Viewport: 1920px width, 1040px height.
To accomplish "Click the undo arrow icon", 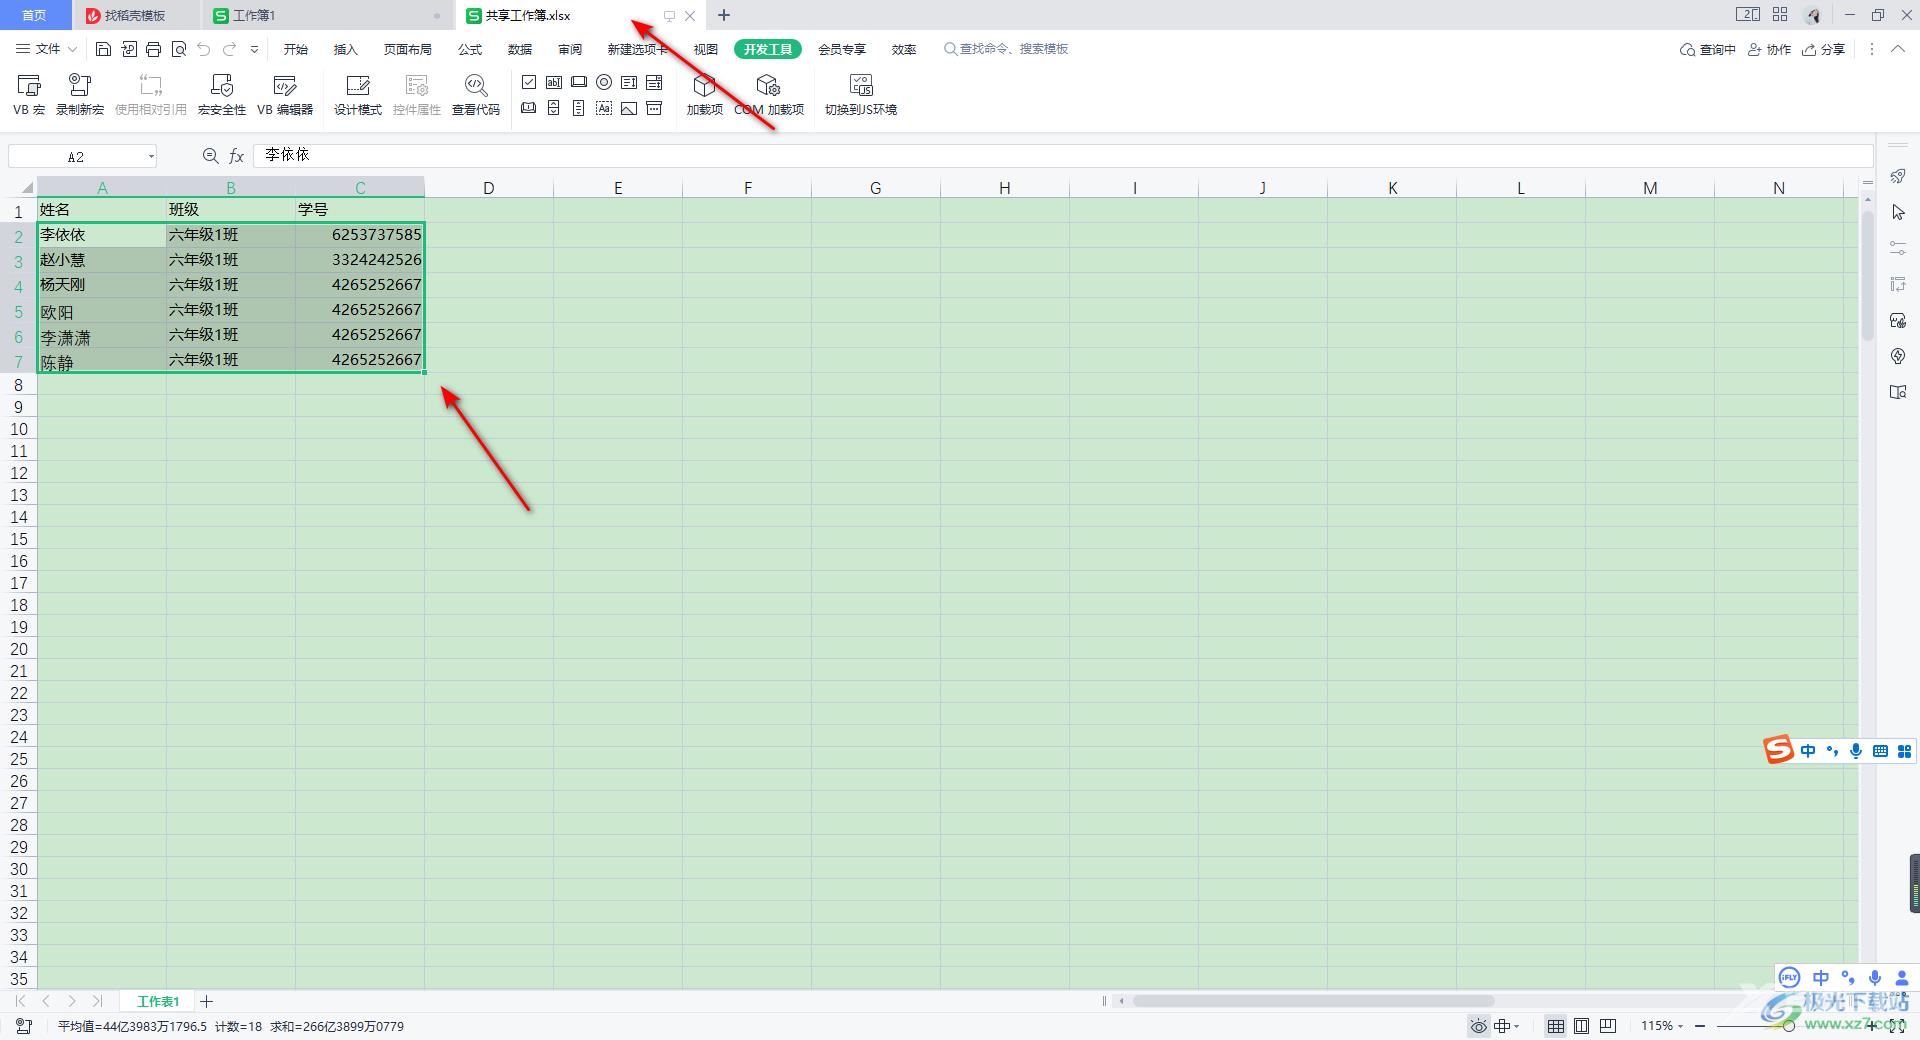I will click(x=204, y=49).
